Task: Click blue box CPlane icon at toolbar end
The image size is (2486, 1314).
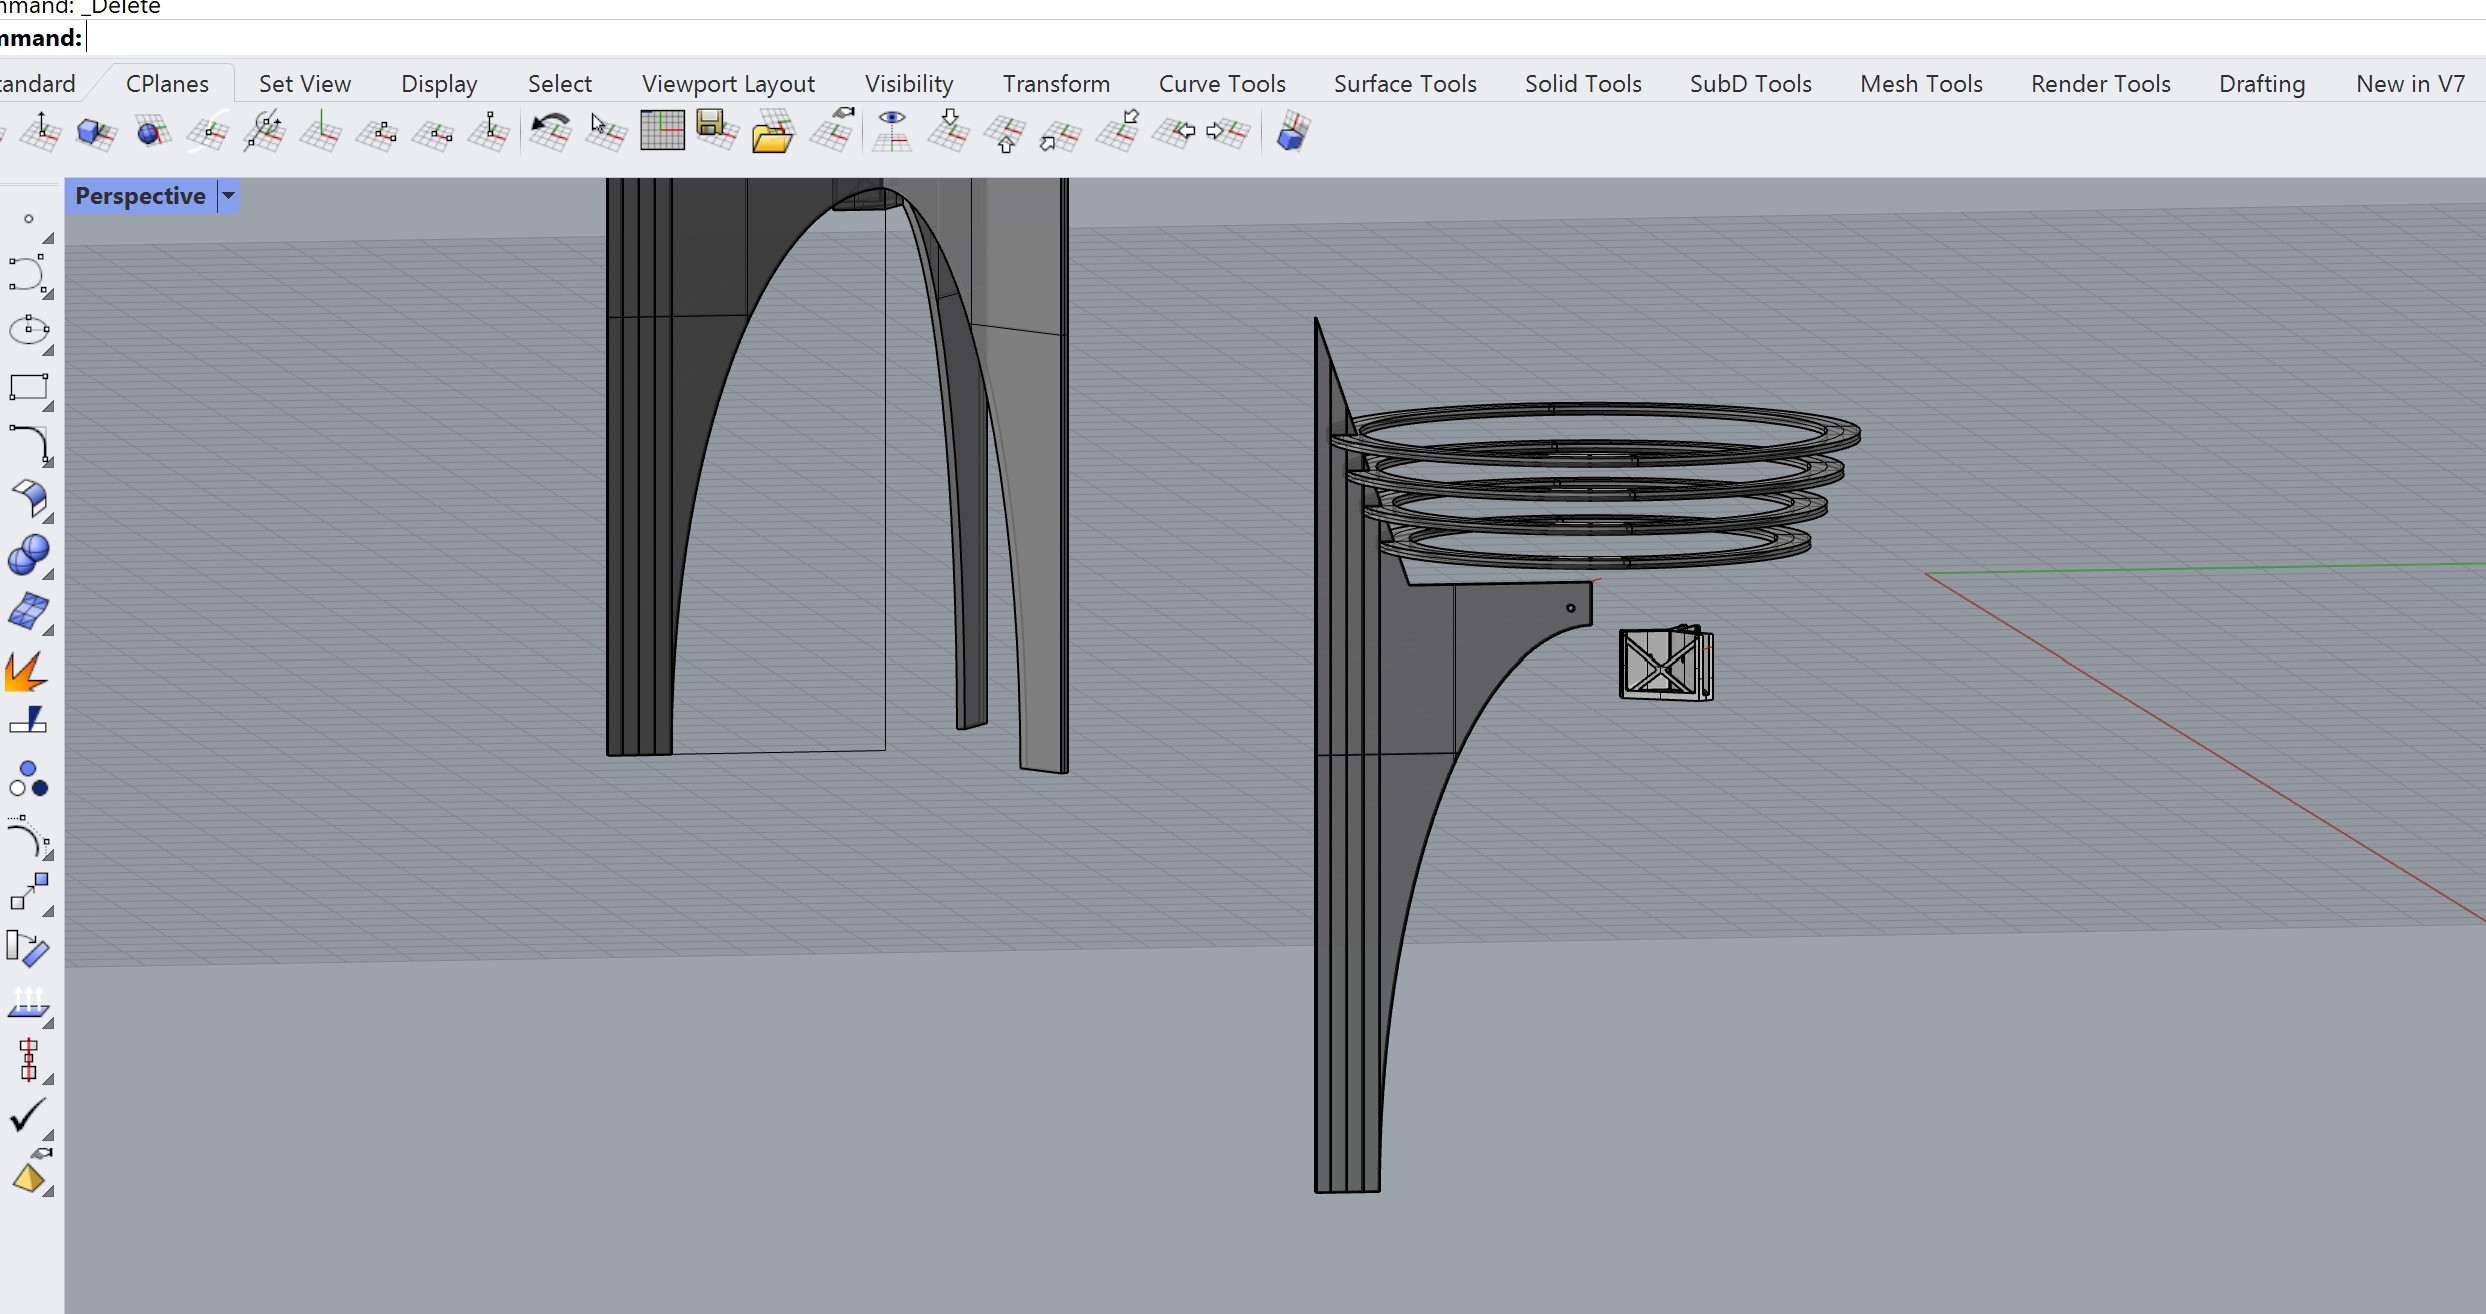Action: [1292, 131]
